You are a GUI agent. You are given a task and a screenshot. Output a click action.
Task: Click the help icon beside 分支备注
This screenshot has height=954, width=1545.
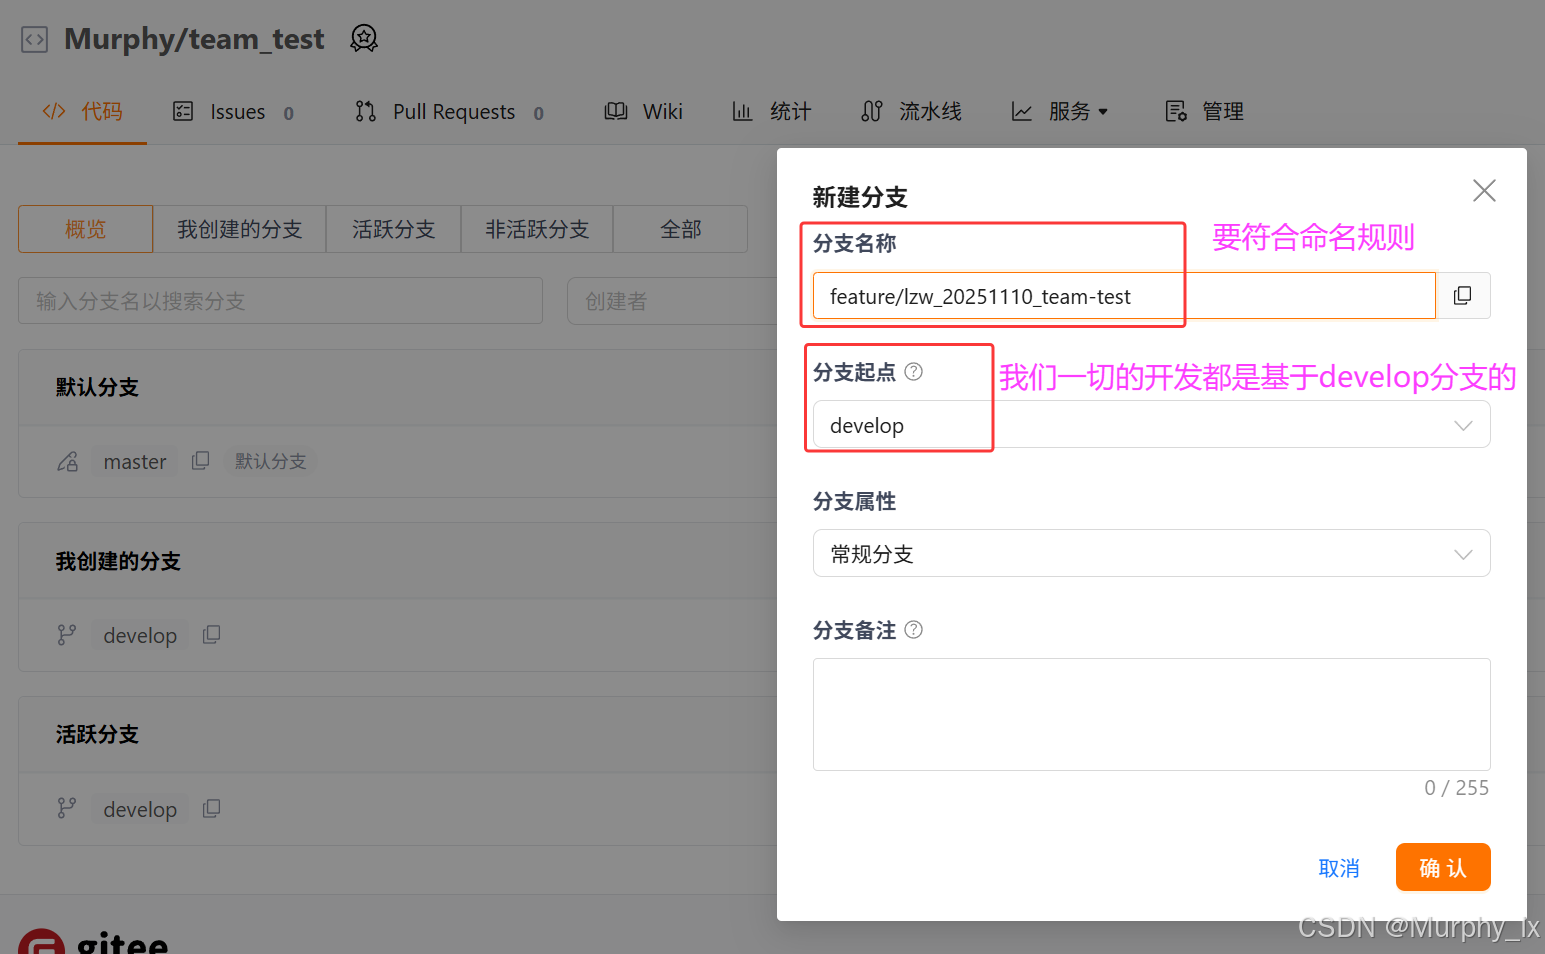913,630
